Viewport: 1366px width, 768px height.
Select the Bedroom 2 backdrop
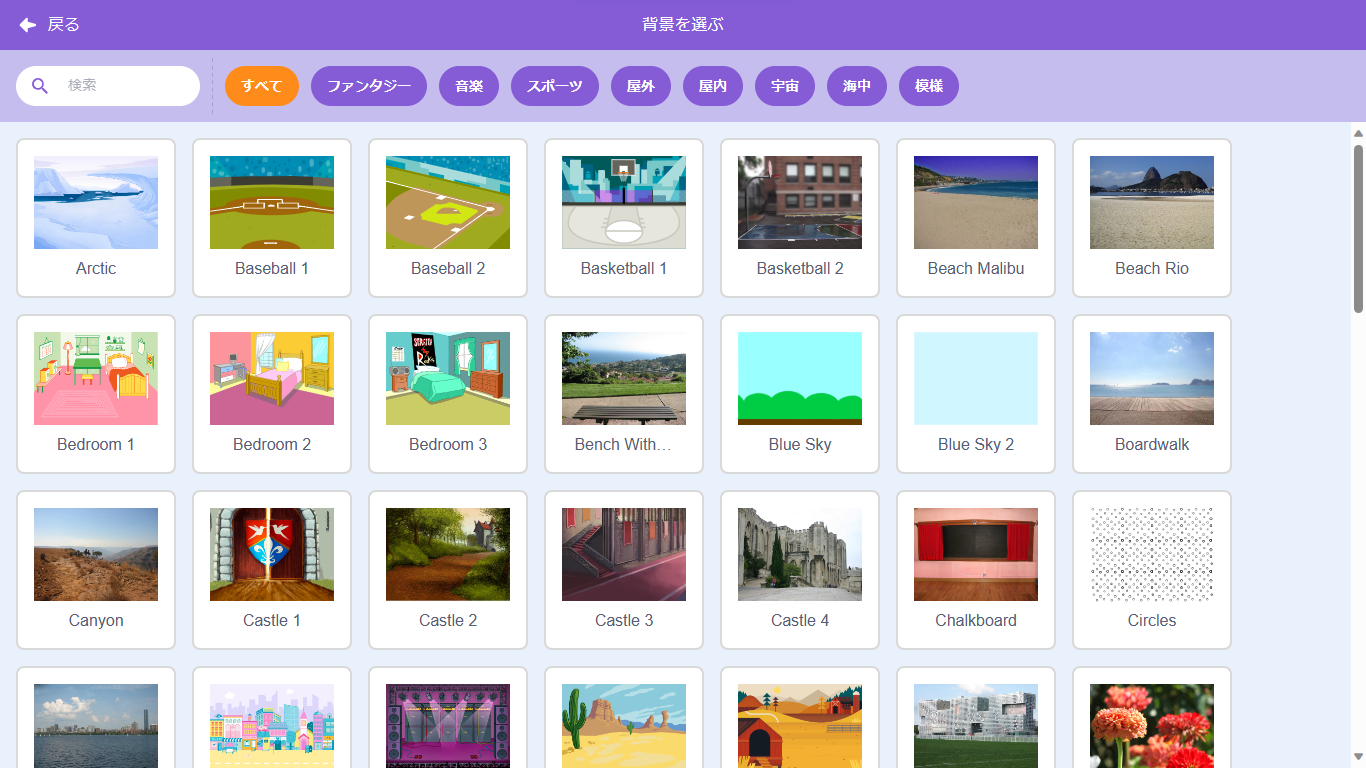[x=272, y=394]
